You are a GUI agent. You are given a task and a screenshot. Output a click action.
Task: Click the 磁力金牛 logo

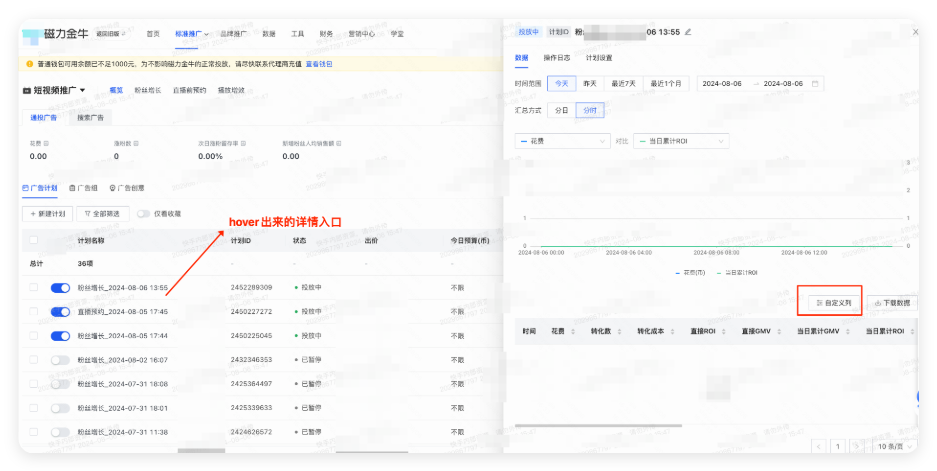[56, 34]
